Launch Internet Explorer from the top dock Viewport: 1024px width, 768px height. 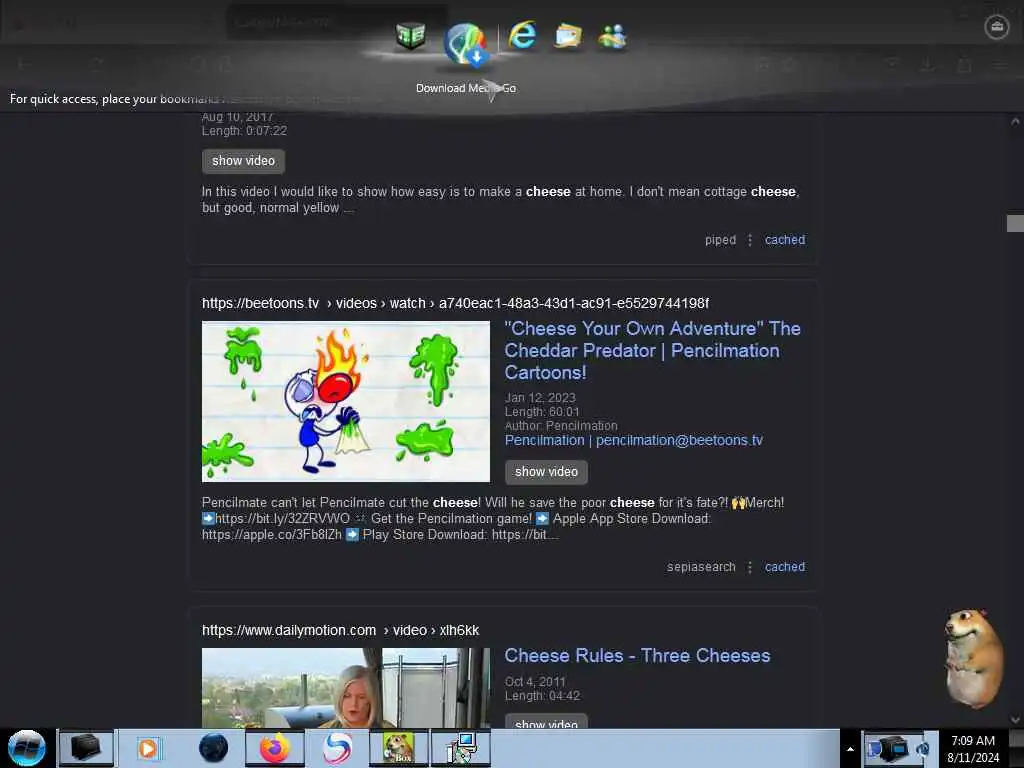coord(522,35)
